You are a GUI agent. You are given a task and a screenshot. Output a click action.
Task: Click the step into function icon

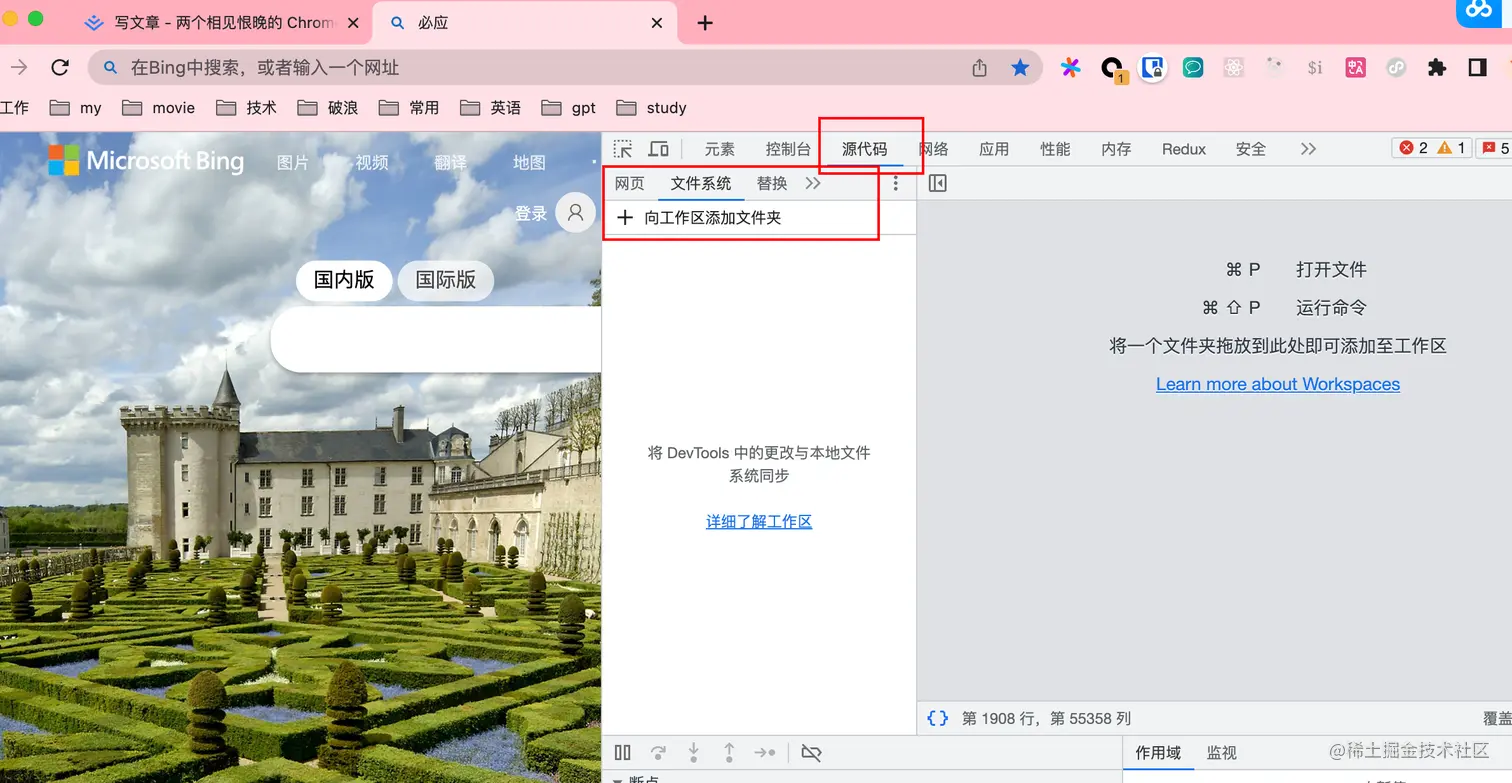[693, 752]
